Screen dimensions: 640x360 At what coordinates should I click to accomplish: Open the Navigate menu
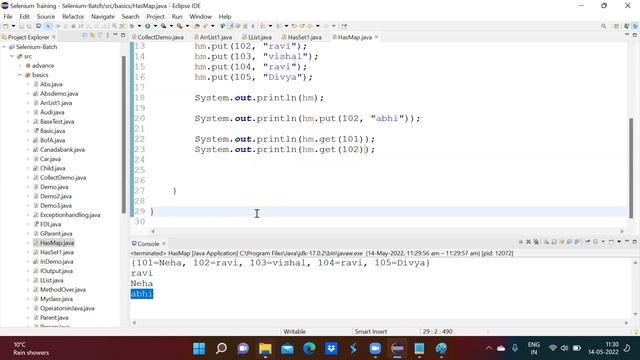pos(103,16)
